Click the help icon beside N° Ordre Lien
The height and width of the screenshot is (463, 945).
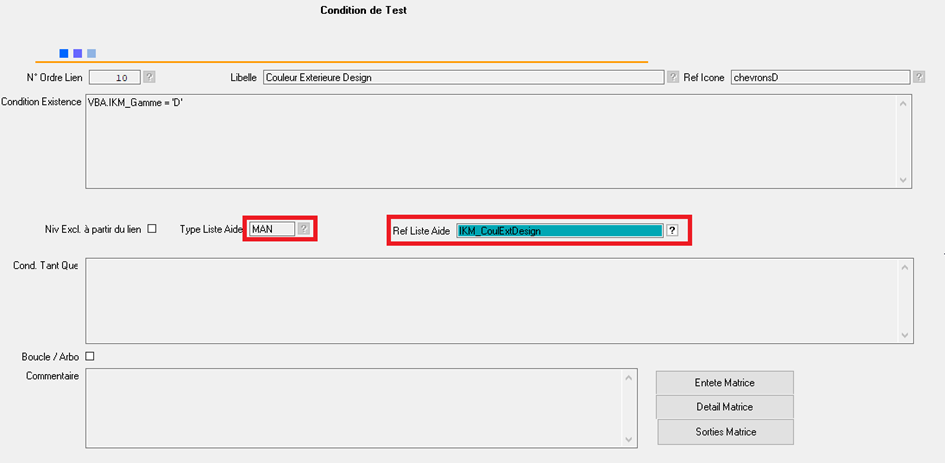[x=149, y=76]
